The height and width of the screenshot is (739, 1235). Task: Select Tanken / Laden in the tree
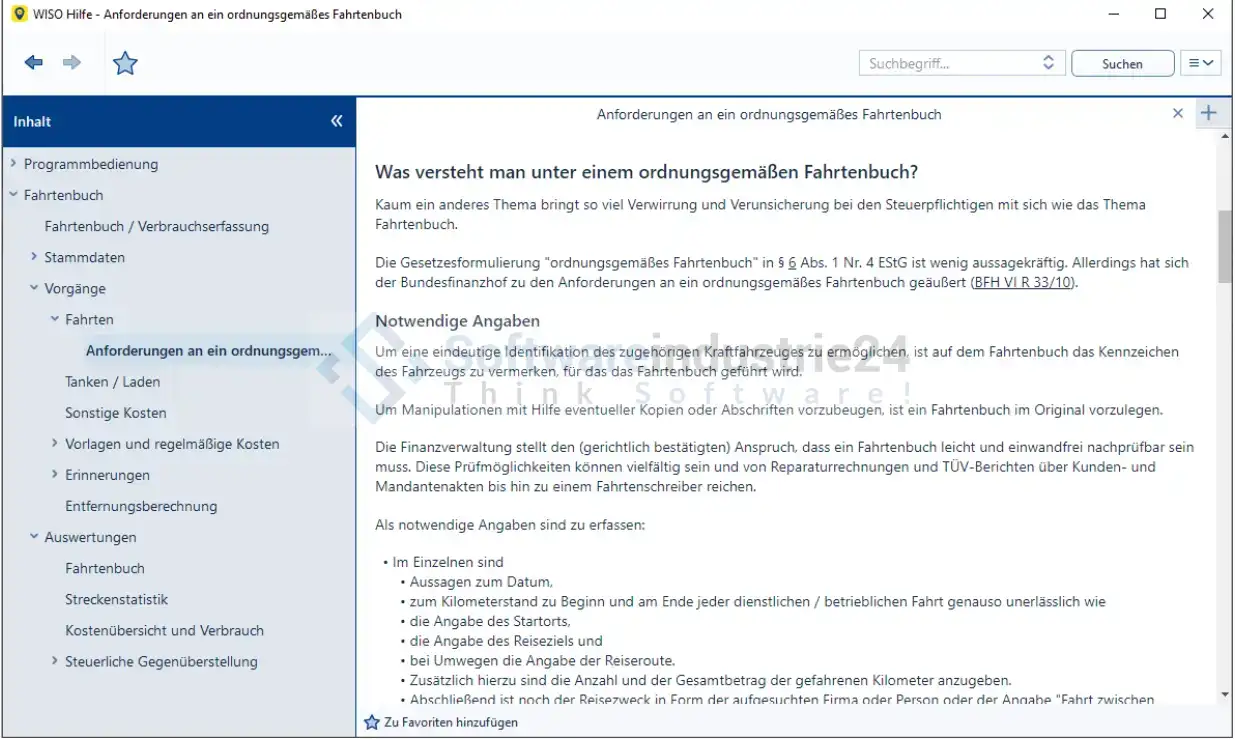tap(112, 382)
